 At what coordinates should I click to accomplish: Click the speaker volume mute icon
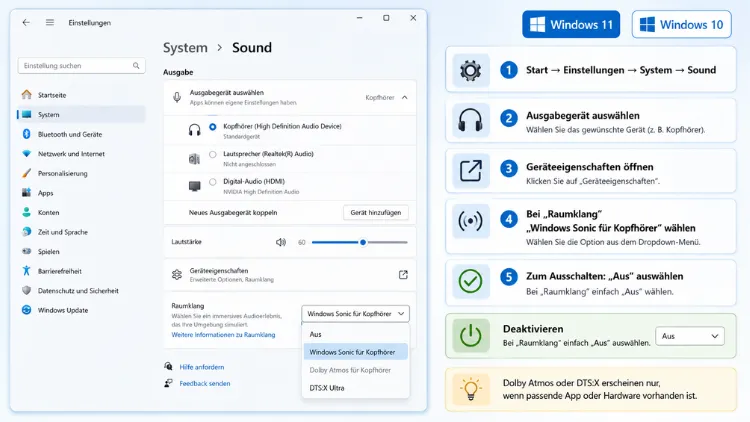click(x=281, y=242)
